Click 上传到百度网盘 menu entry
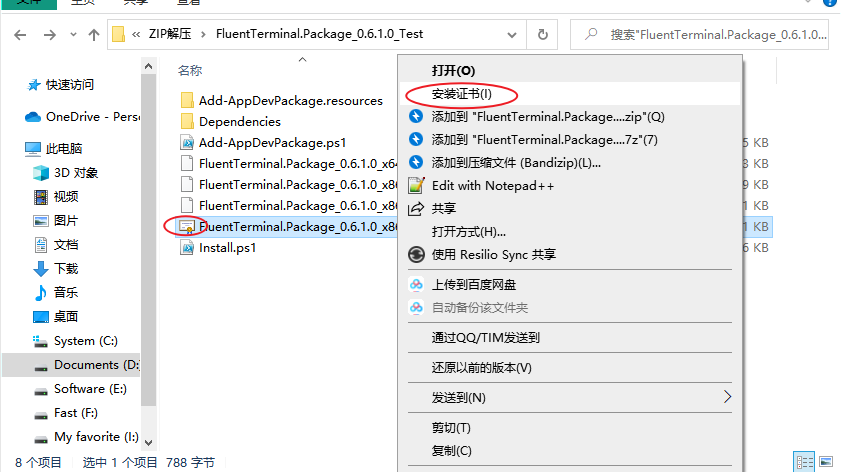Screen dimensions: 841x472 [474, 285]
